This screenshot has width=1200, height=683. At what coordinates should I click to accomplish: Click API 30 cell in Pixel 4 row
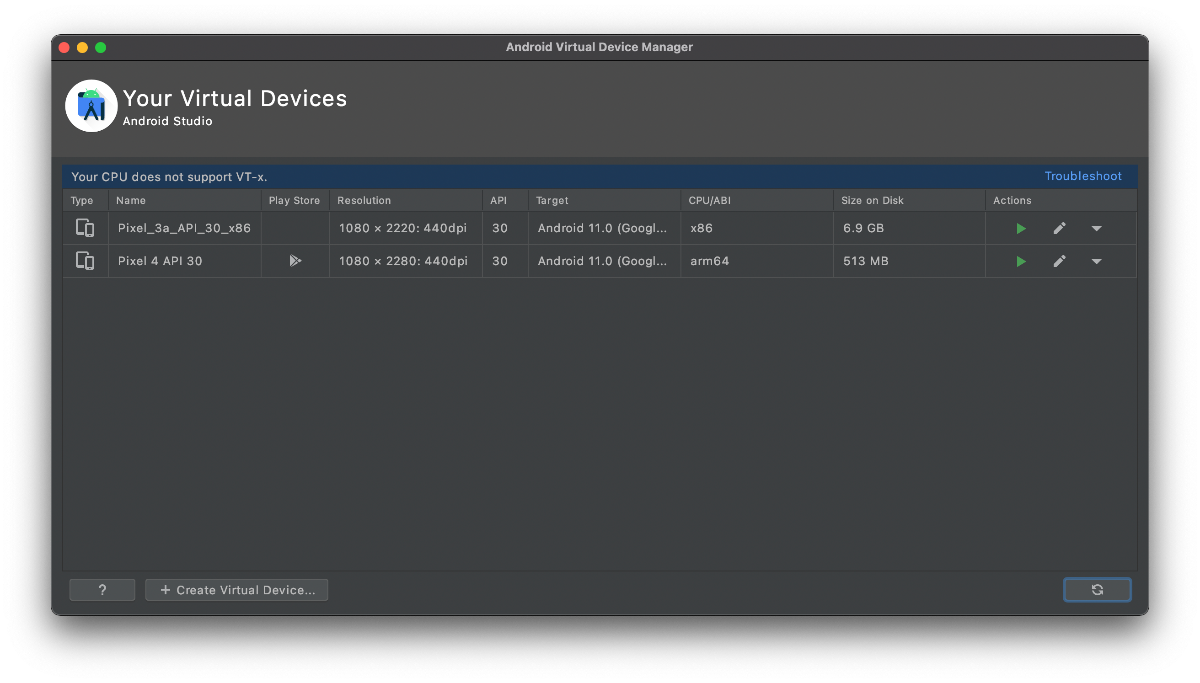505,261
